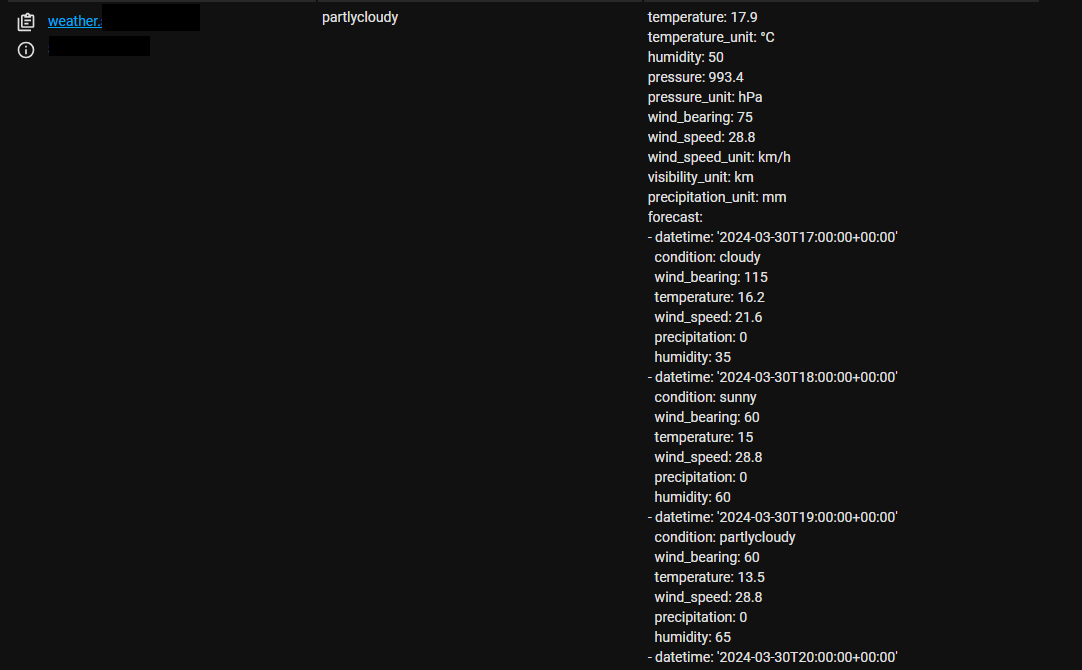This screenshot has height=670, width=1082.
Task: Click the temperature_unit °C line
Action: [711, 37]
